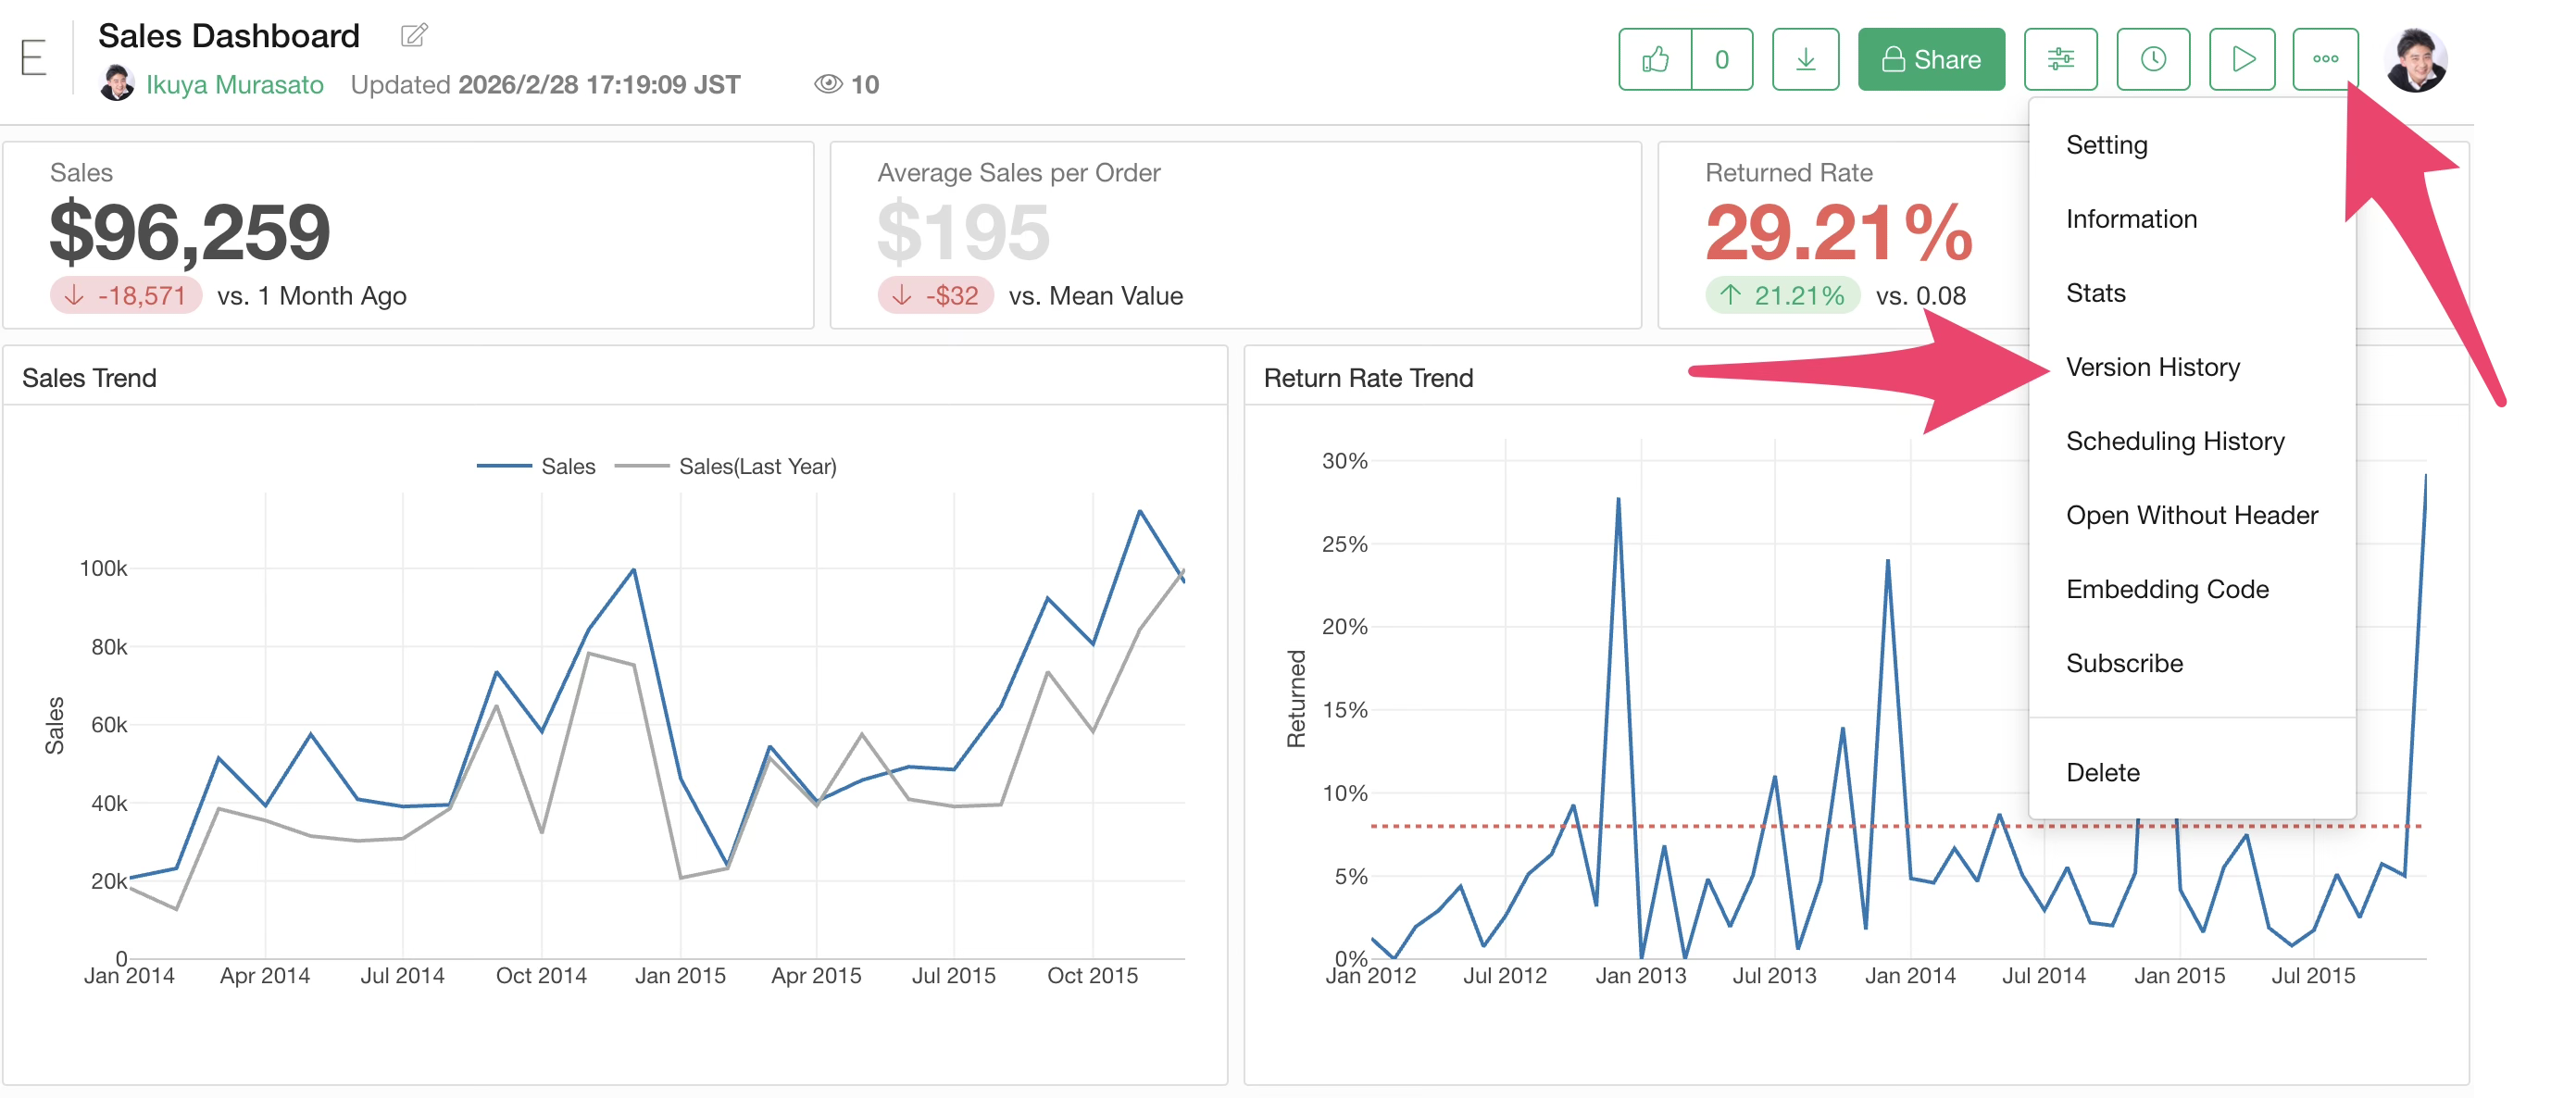Open Ikuya Murasato author link
2576x1098 pixels.
click(x=234, y=85)
